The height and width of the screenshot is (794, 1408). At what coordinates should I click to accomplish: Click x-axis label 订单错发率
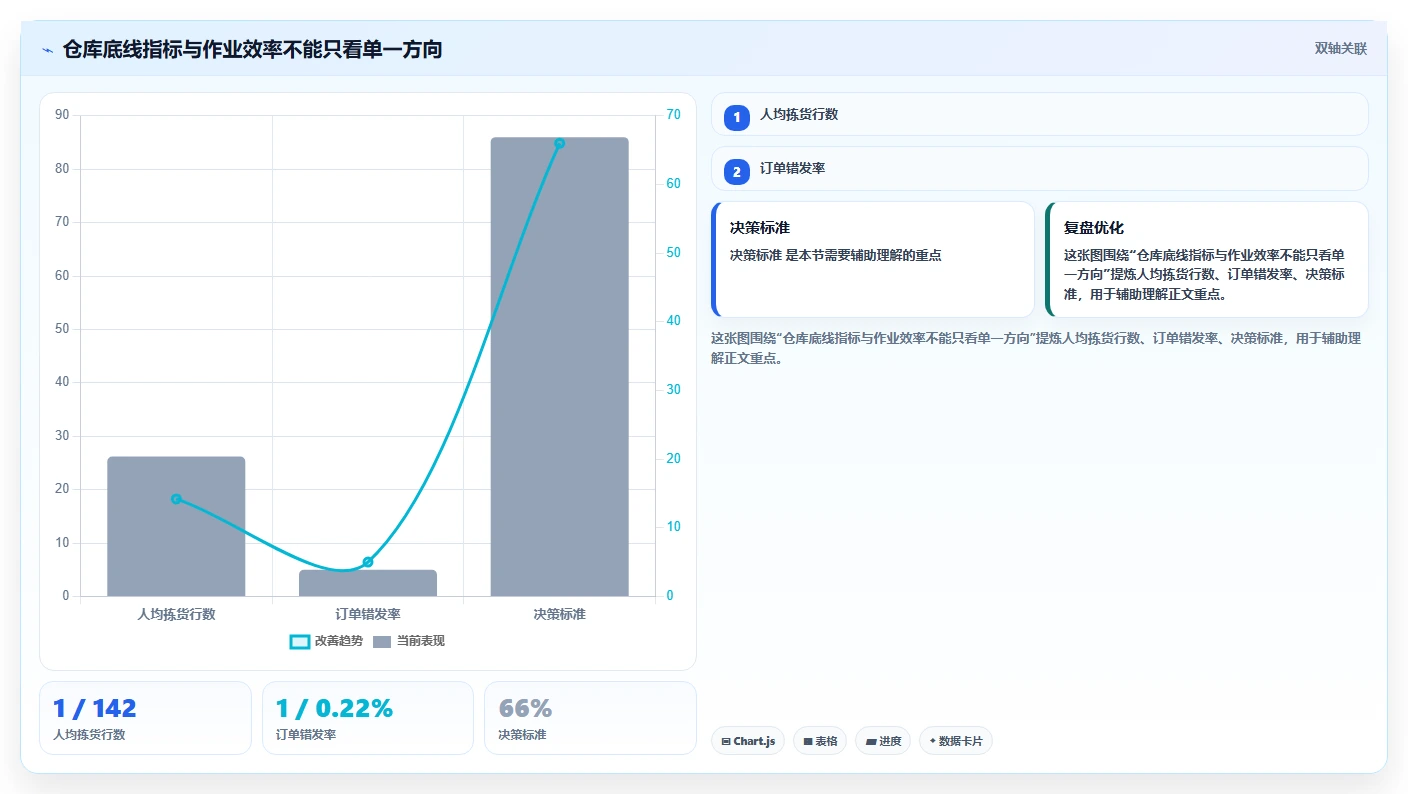pyautogui.click(x=368, y=614)
